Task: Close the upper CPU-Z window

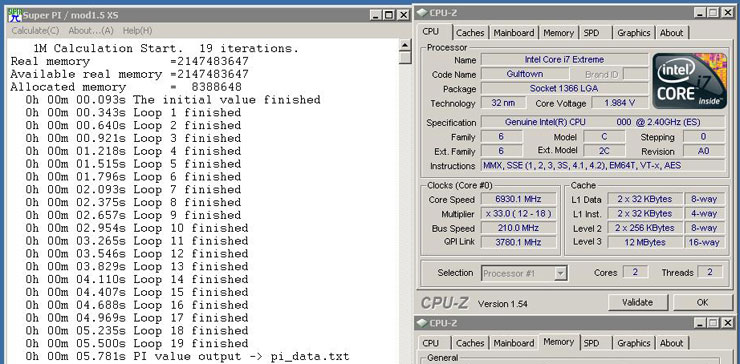Action: [x=727, y=13]
